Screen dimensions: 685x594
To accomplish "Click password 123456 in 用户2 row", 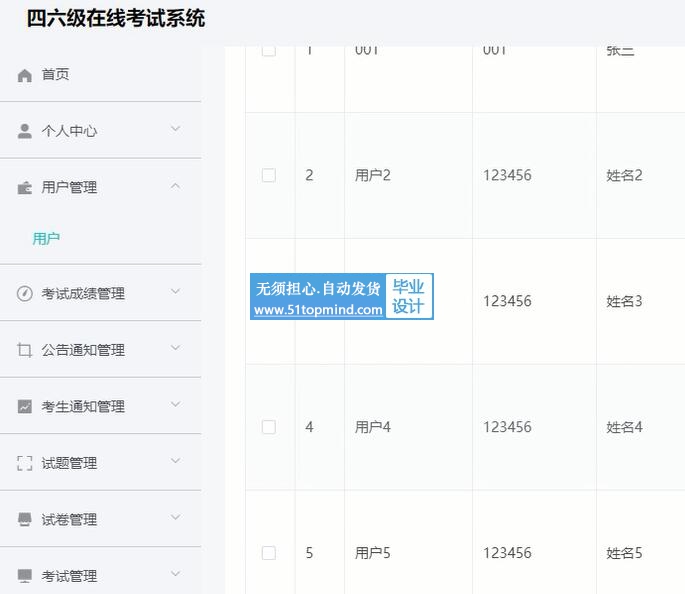I will click(x=507, y=175).
